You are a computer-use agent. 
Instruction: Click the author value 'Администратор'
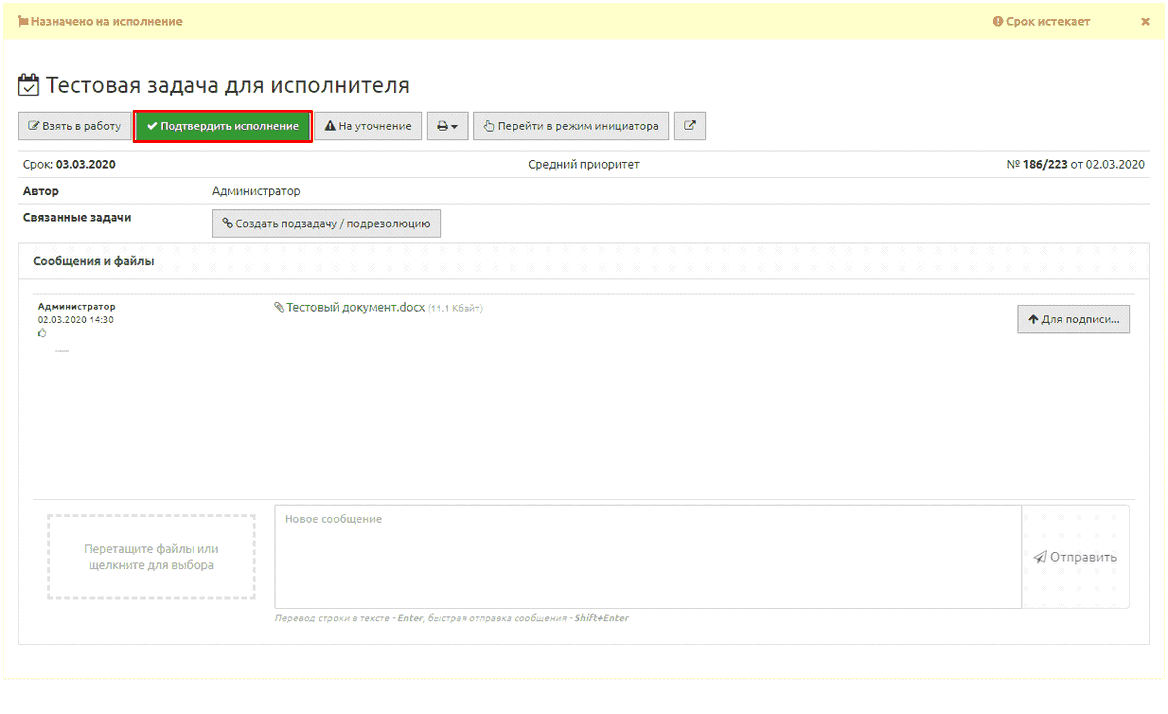(256, 191)
